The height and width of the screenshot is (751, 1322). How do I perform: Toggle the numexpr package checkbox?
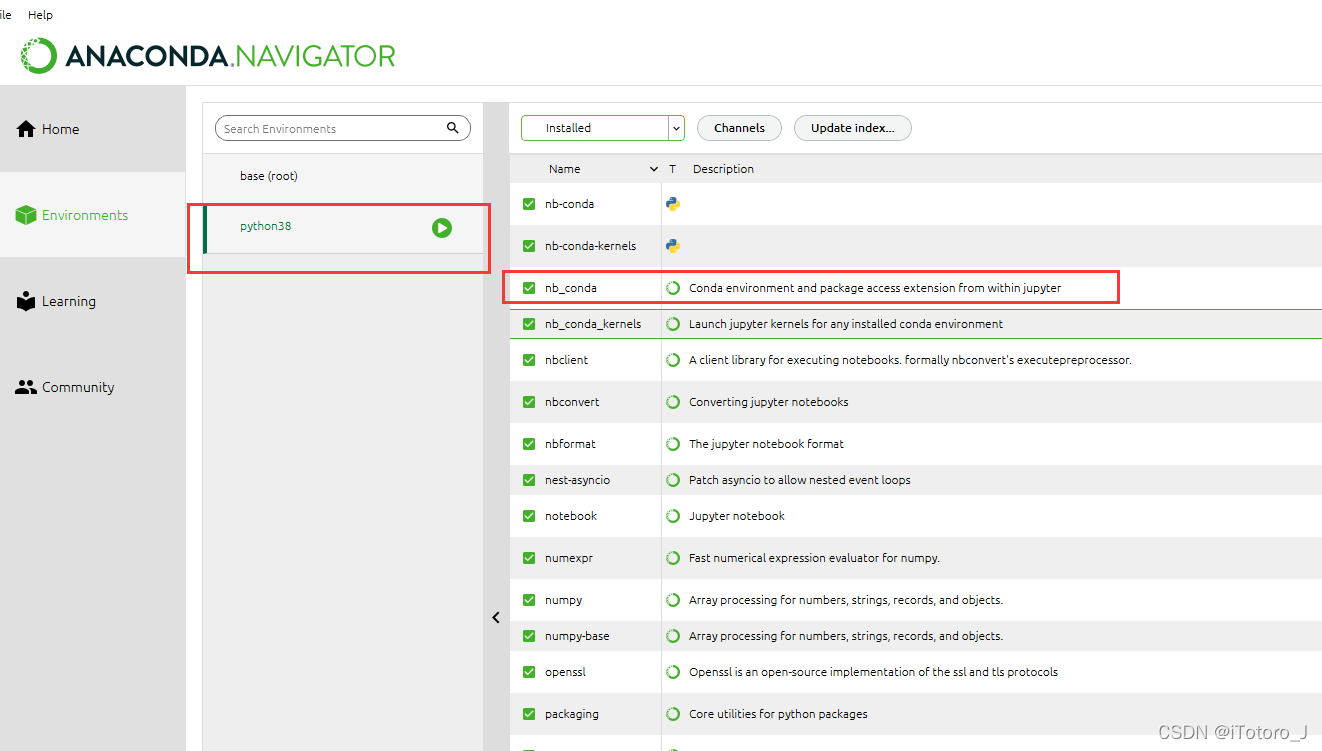click(x=529, y=558)
